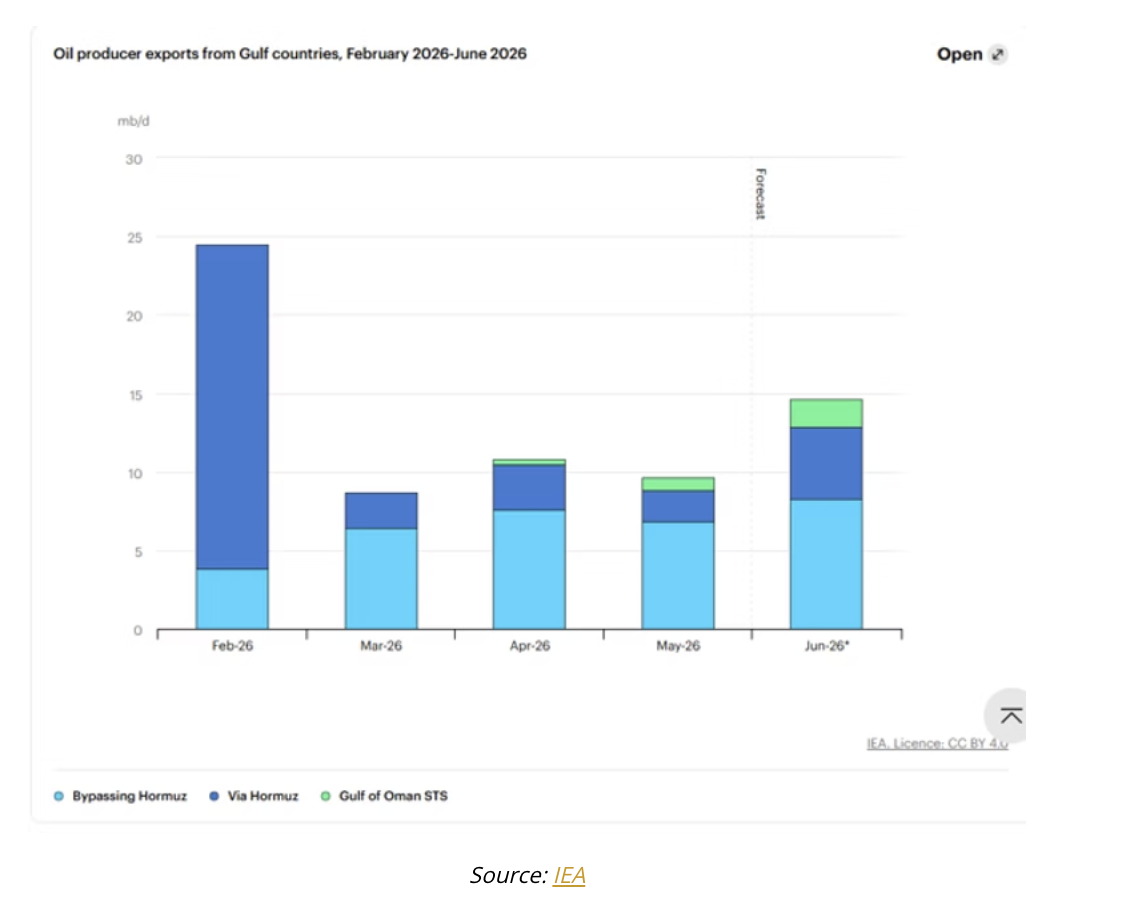Viewport: 1134px width, 904px height.
Task: Click the 15 value on the y-axis
Action: point(135,396)
